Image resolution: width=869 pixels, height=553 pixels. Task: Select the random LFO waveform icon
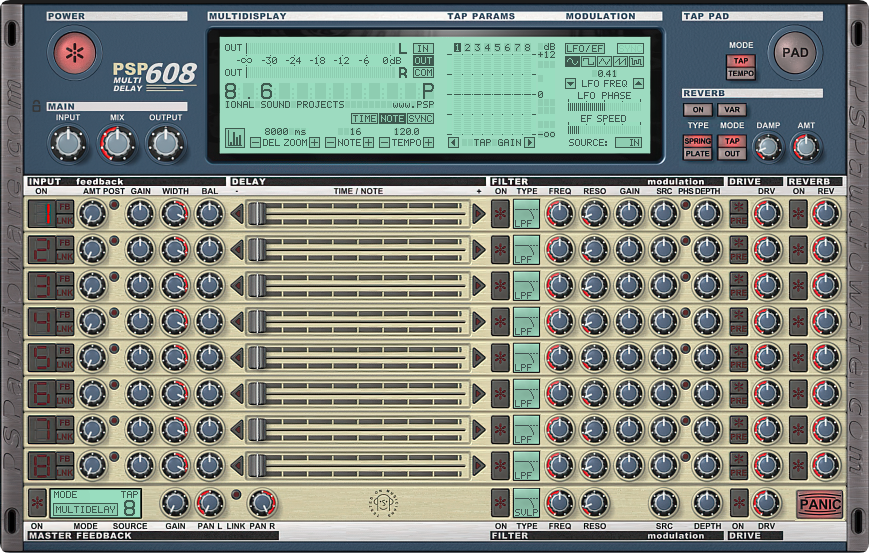(x=636, y=62)
